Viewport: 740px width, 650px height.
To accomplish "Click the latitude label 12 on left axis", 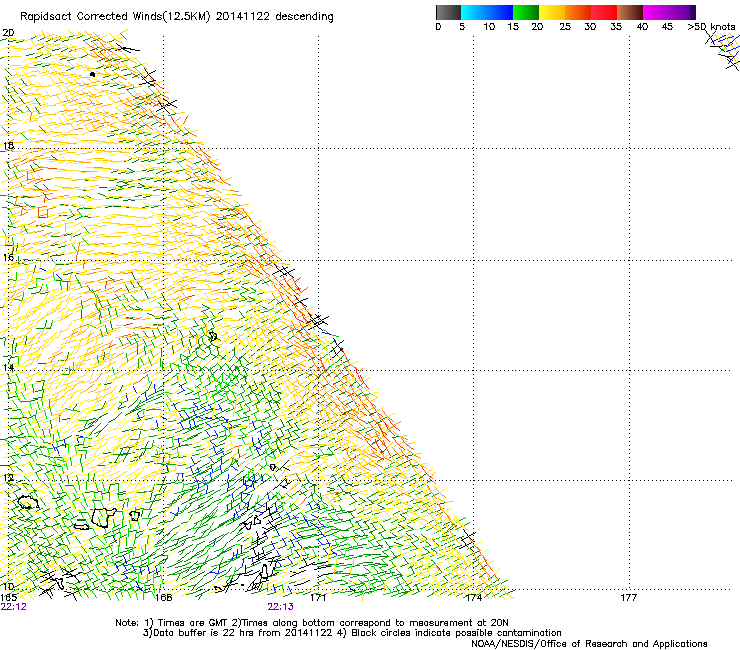I will pyautogui.click(x=8, y=477).
